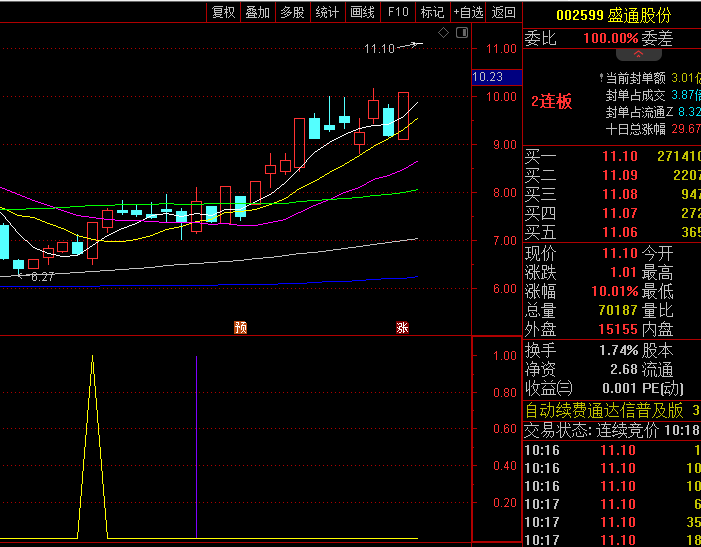Add stock via +自选 button
Image resolution: width=701 pixels, height=547 pixels.
(469, 12)
